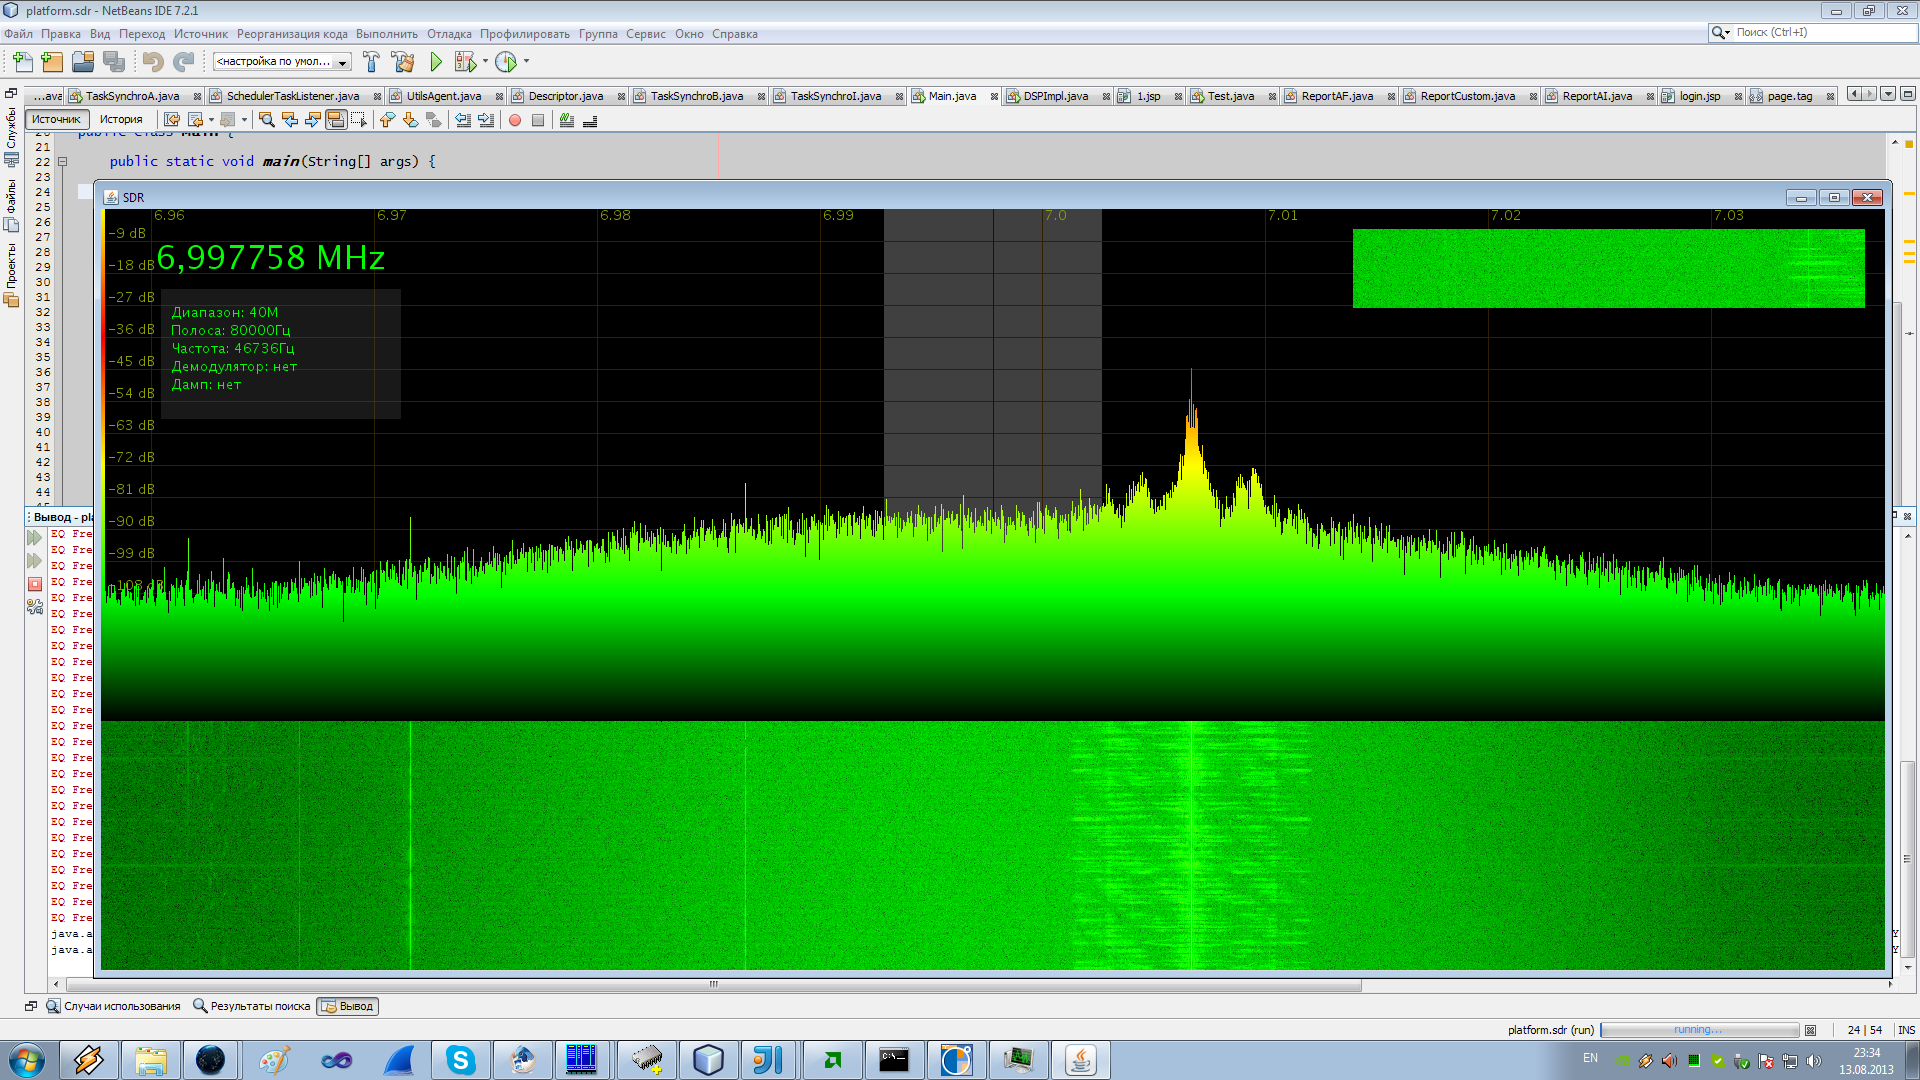The image size is (1920, 1080).
Task: Switch to DSPImpl.java editor tab
Action: click(x=1056, y=96)
